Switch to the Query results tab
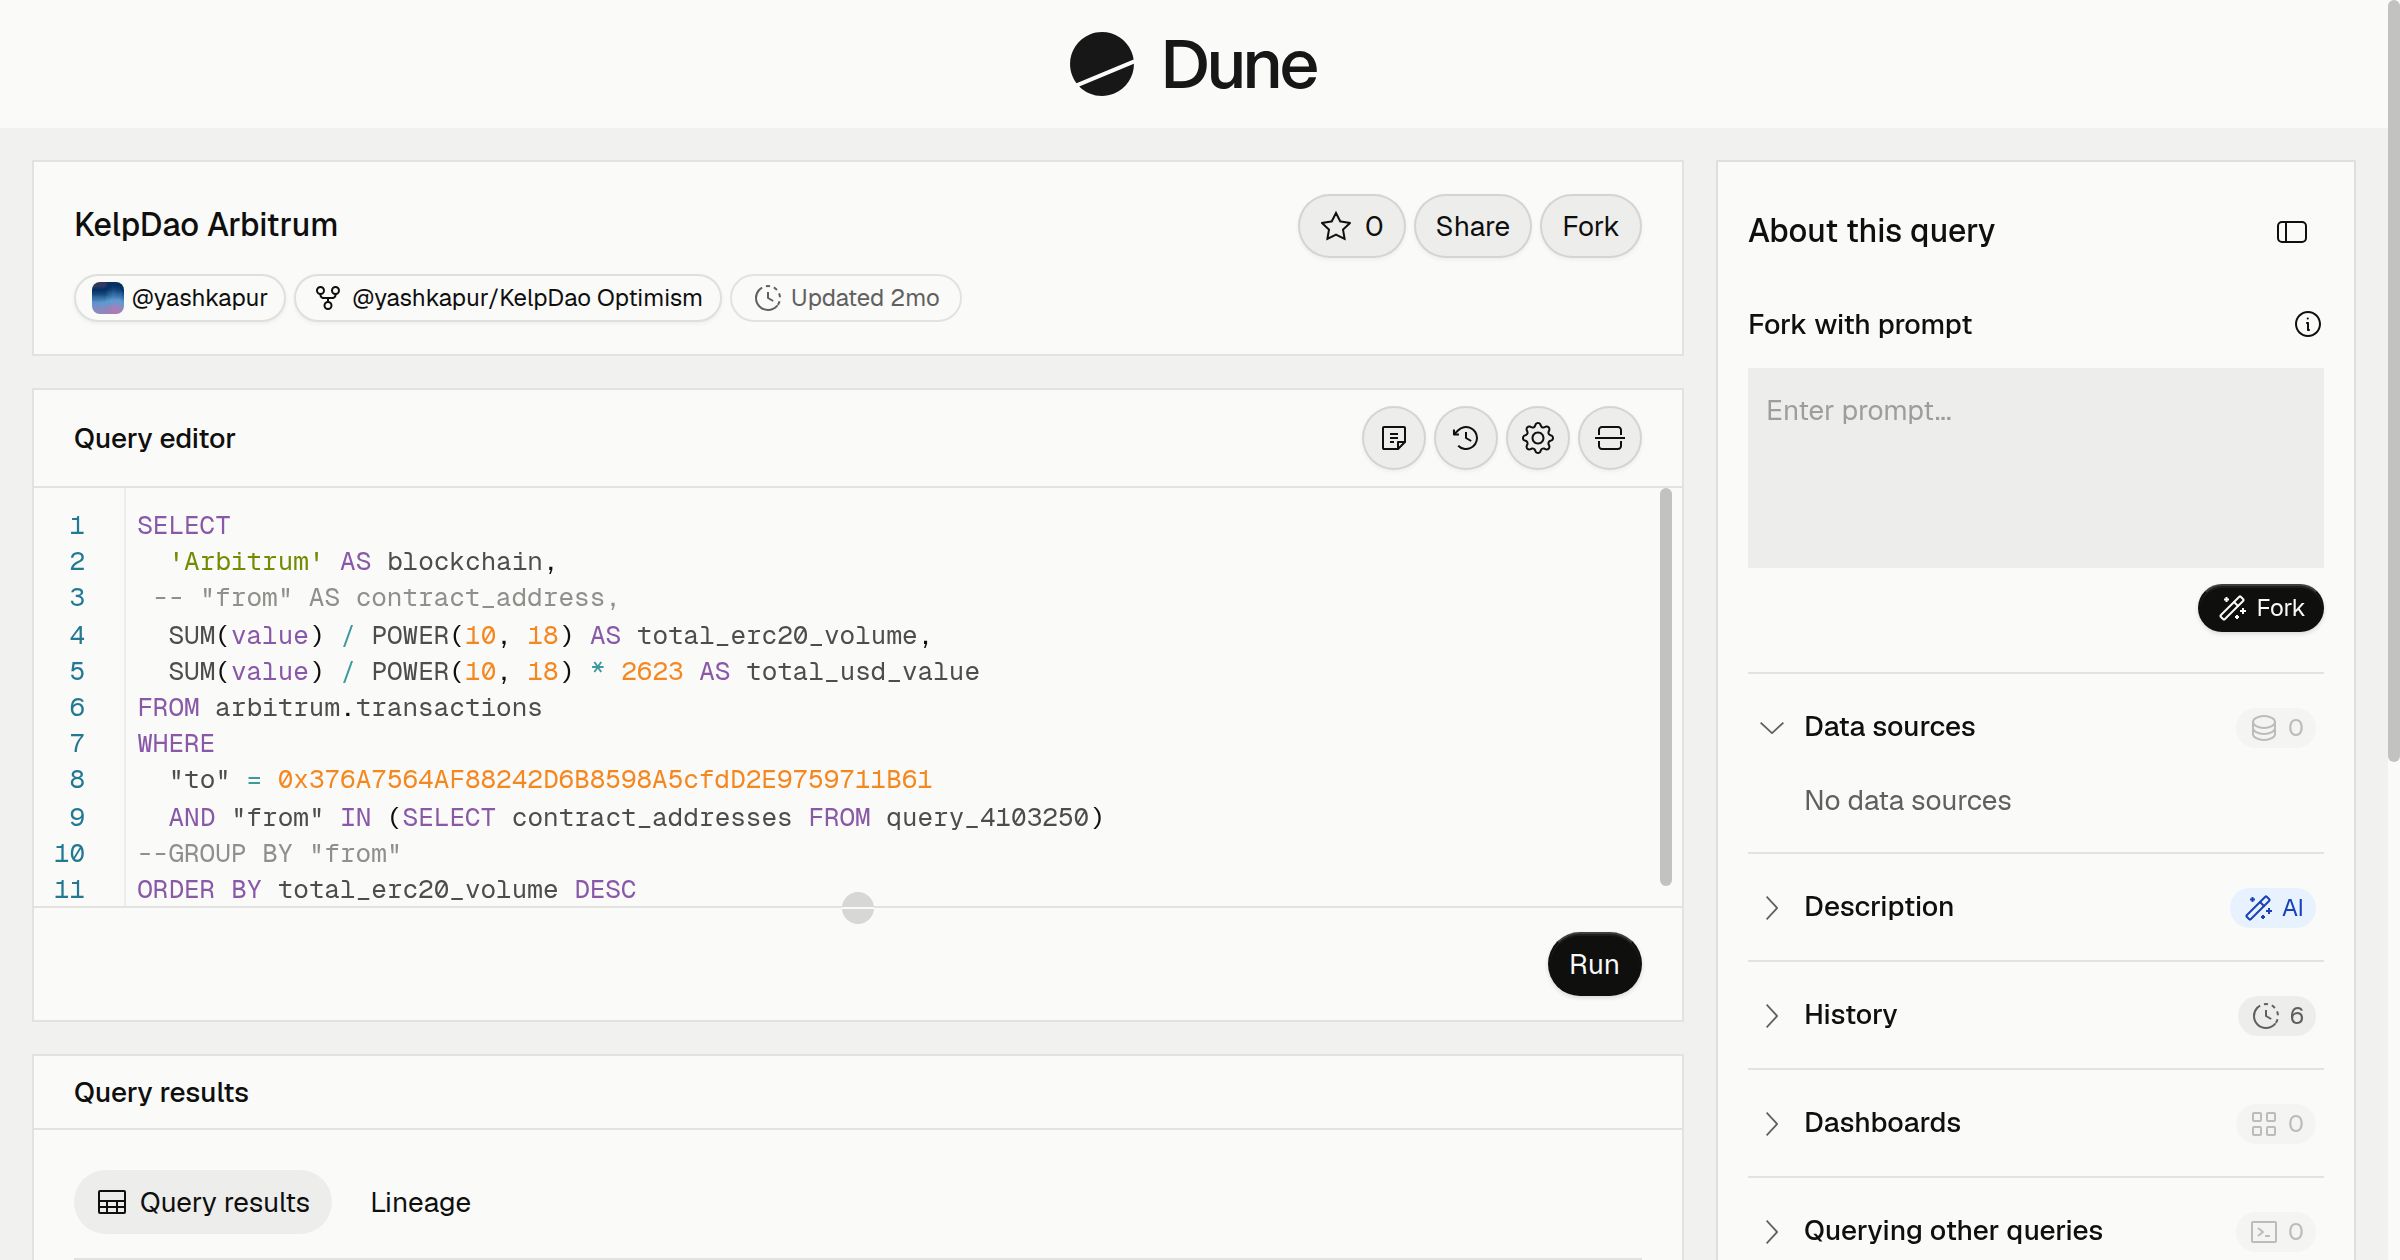 (x=203, y=1202)
